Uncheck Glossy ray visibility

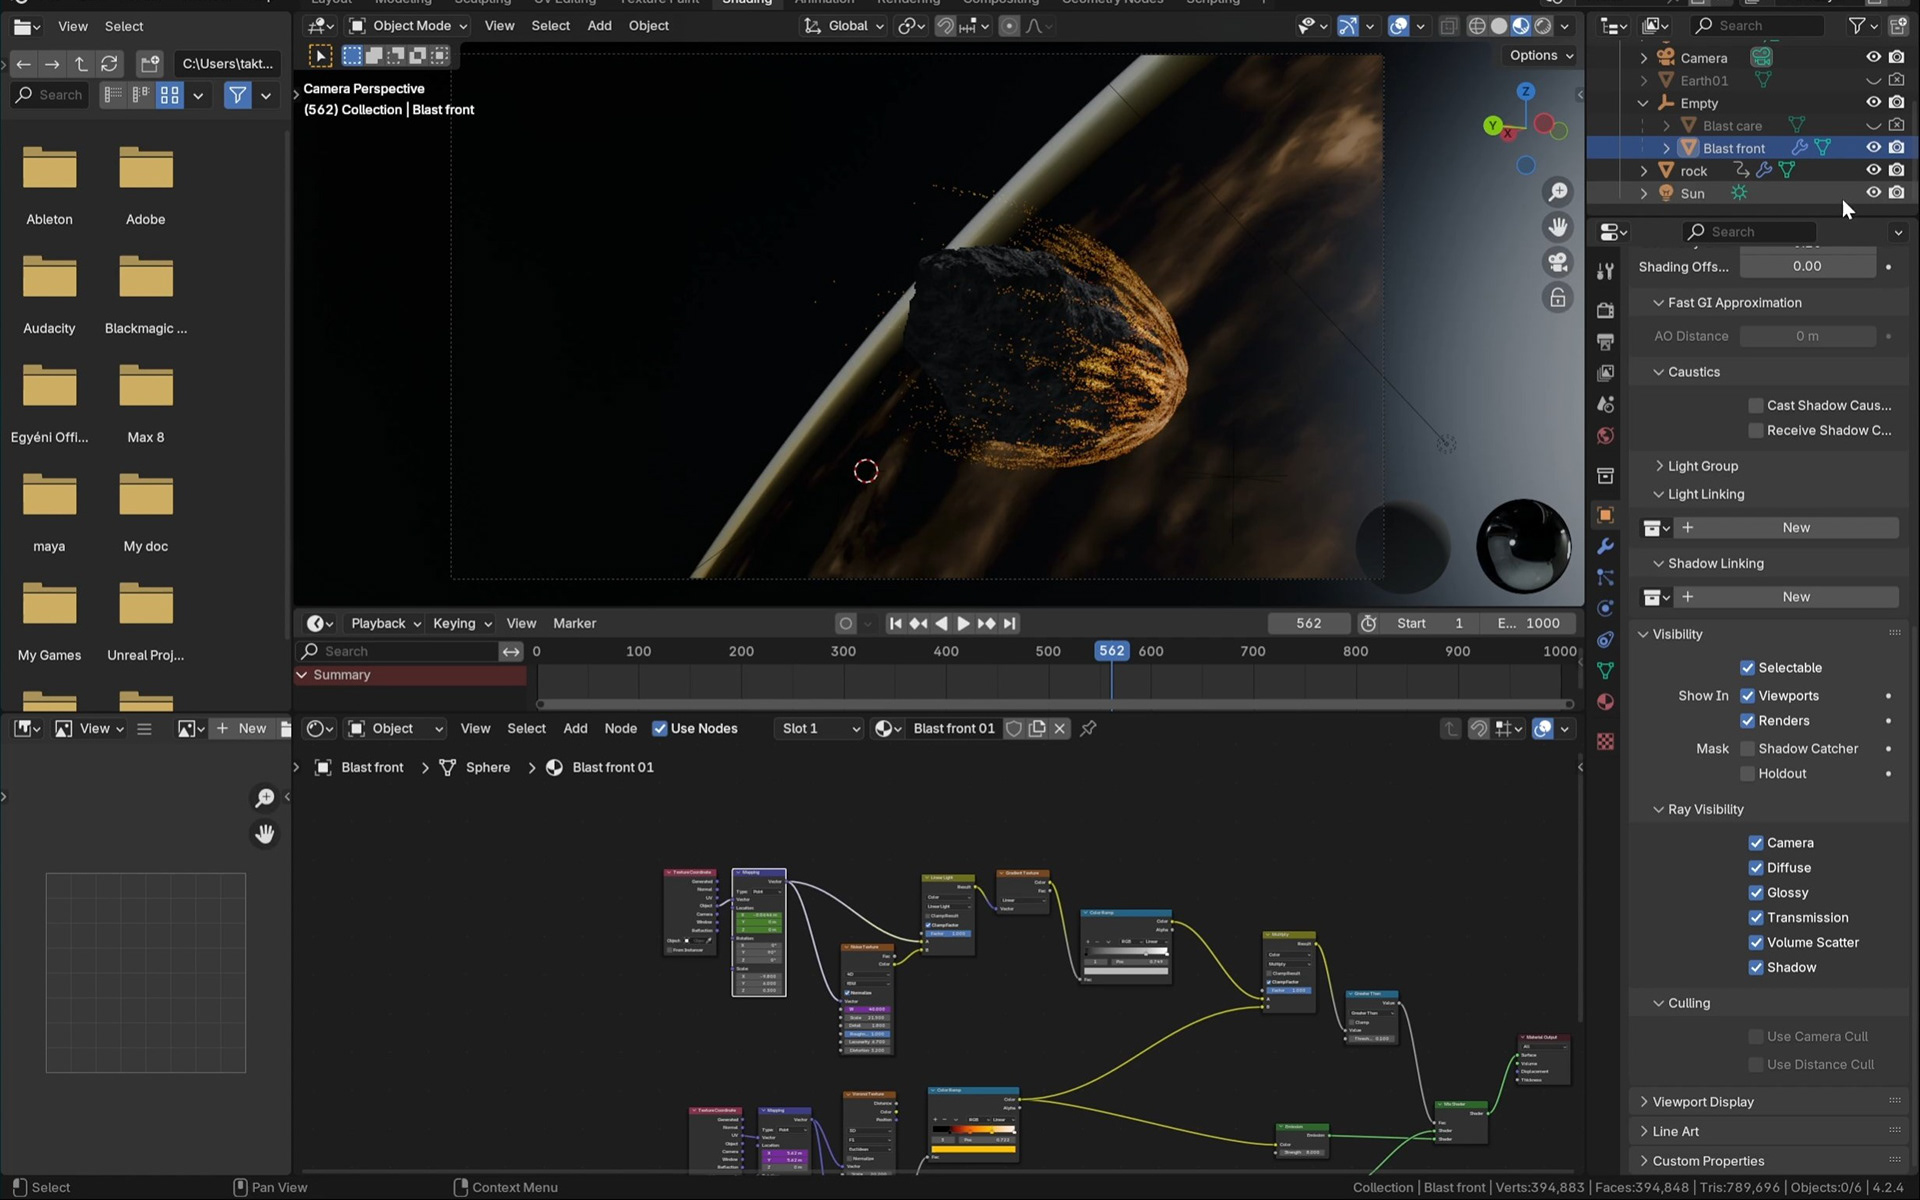pos(1755,893)
